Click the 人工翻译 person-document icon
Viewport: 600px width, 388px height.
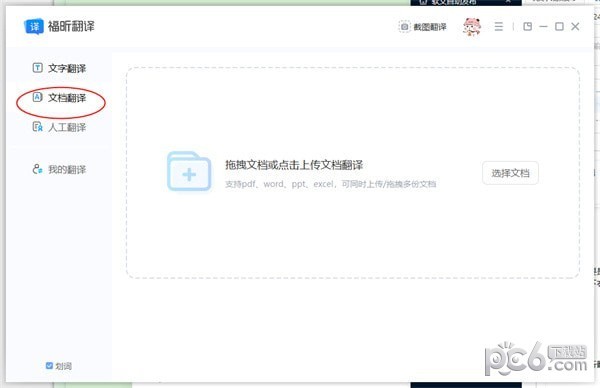(x=38, y=127)
